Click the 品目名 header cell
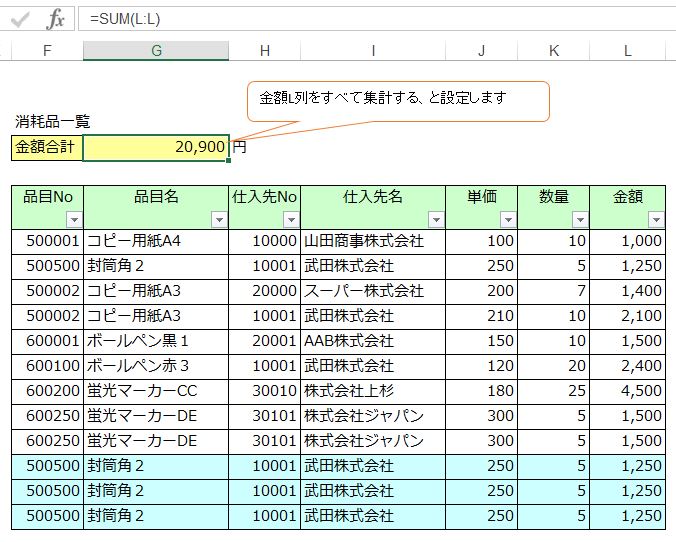676x542 pixels. tap(156, 207)
